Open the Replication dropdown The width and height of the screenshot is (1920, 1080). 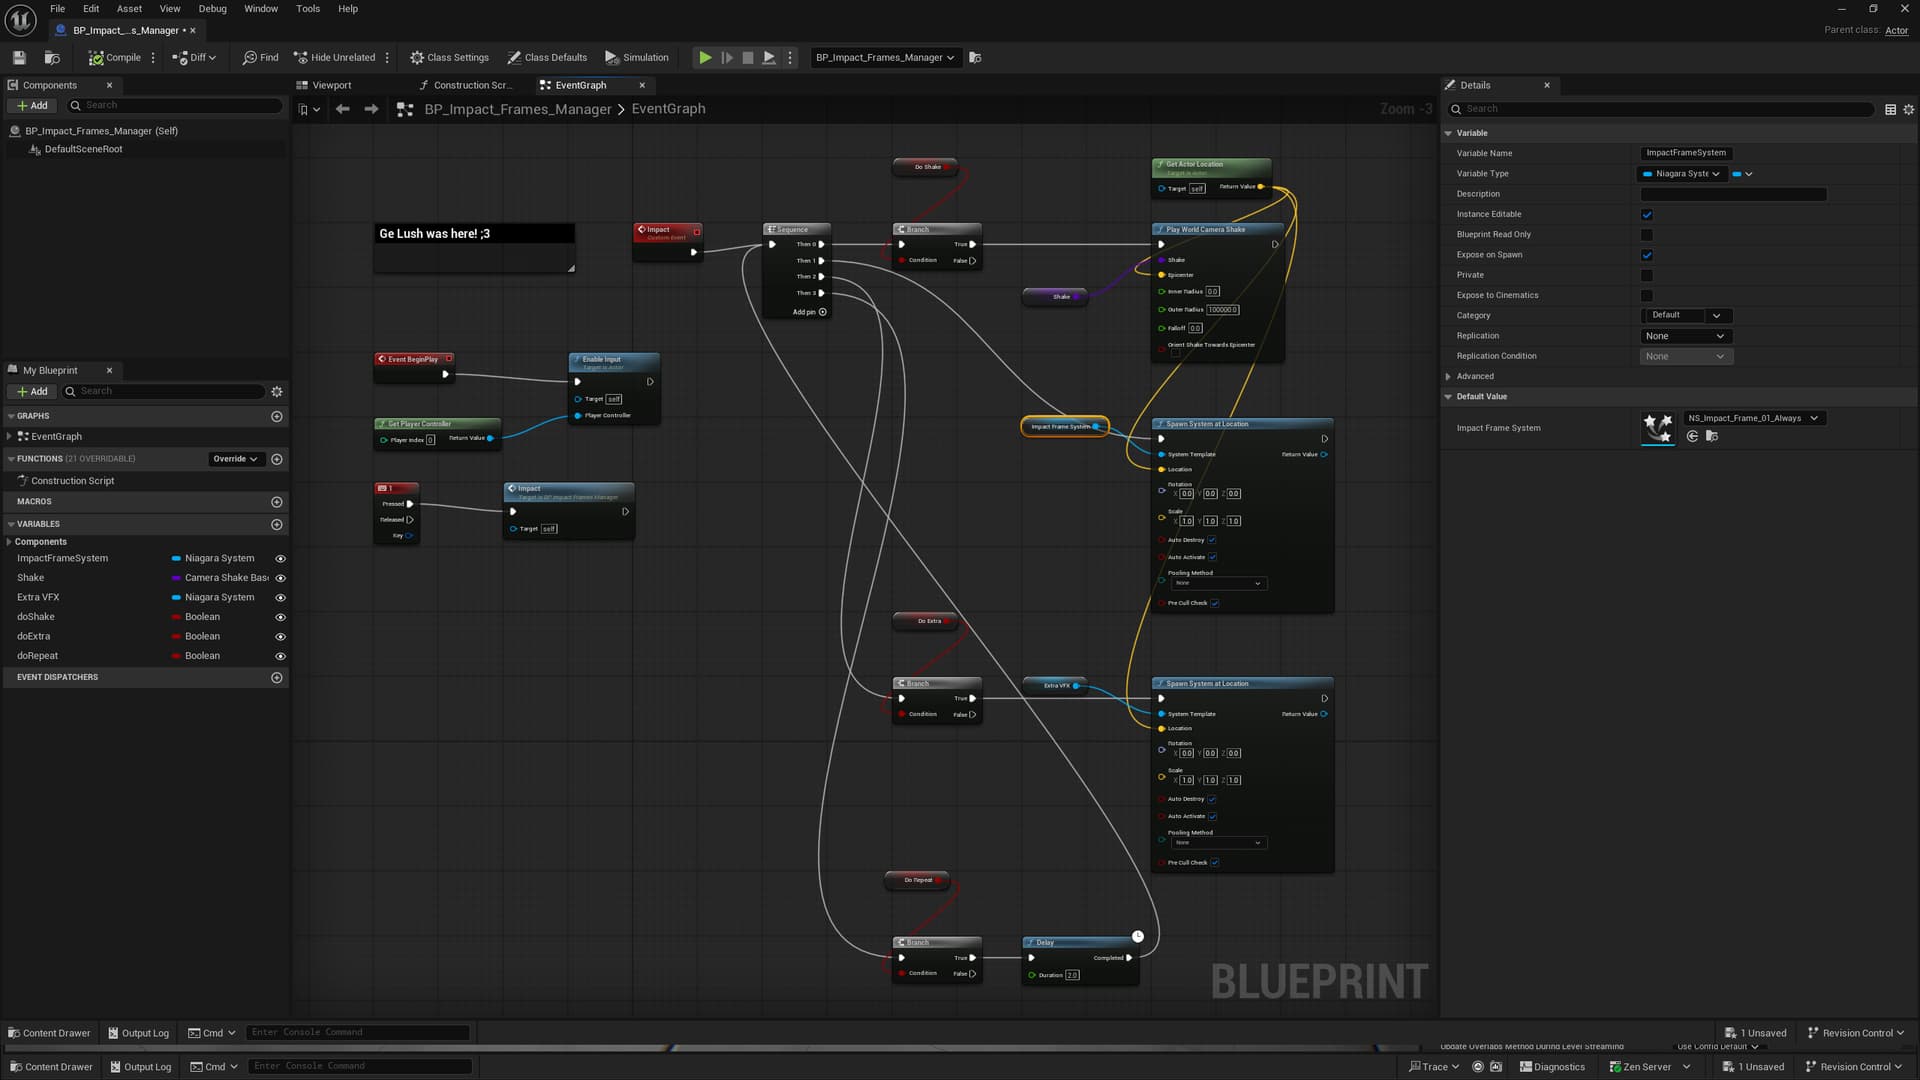[1685, 336]
